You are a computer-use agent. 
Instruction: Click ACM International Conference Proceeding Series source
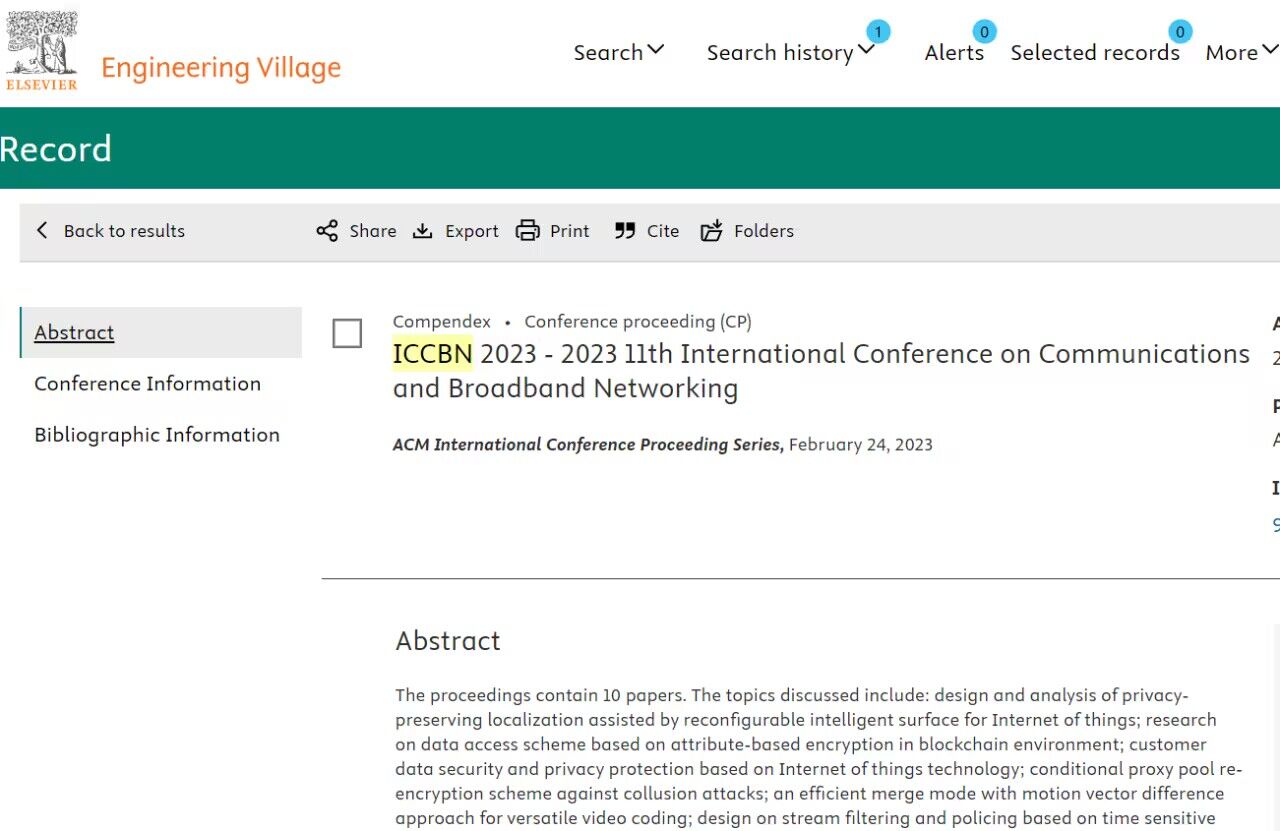coord(588,445)
